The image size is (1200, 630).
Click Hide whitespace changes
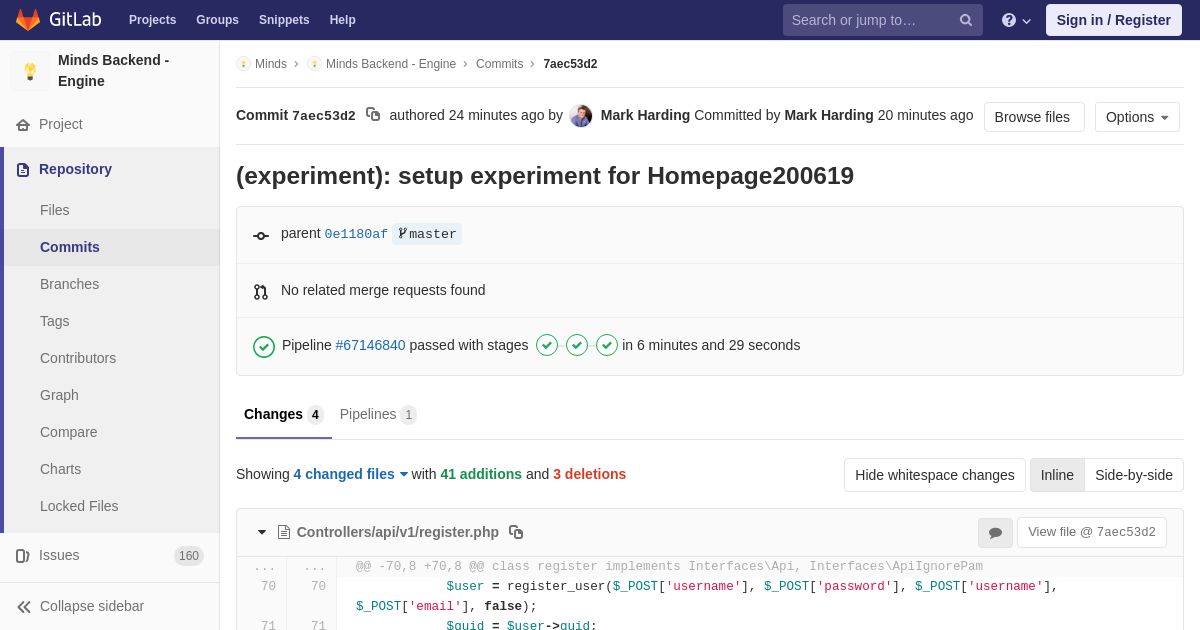(x=935, y=475)
